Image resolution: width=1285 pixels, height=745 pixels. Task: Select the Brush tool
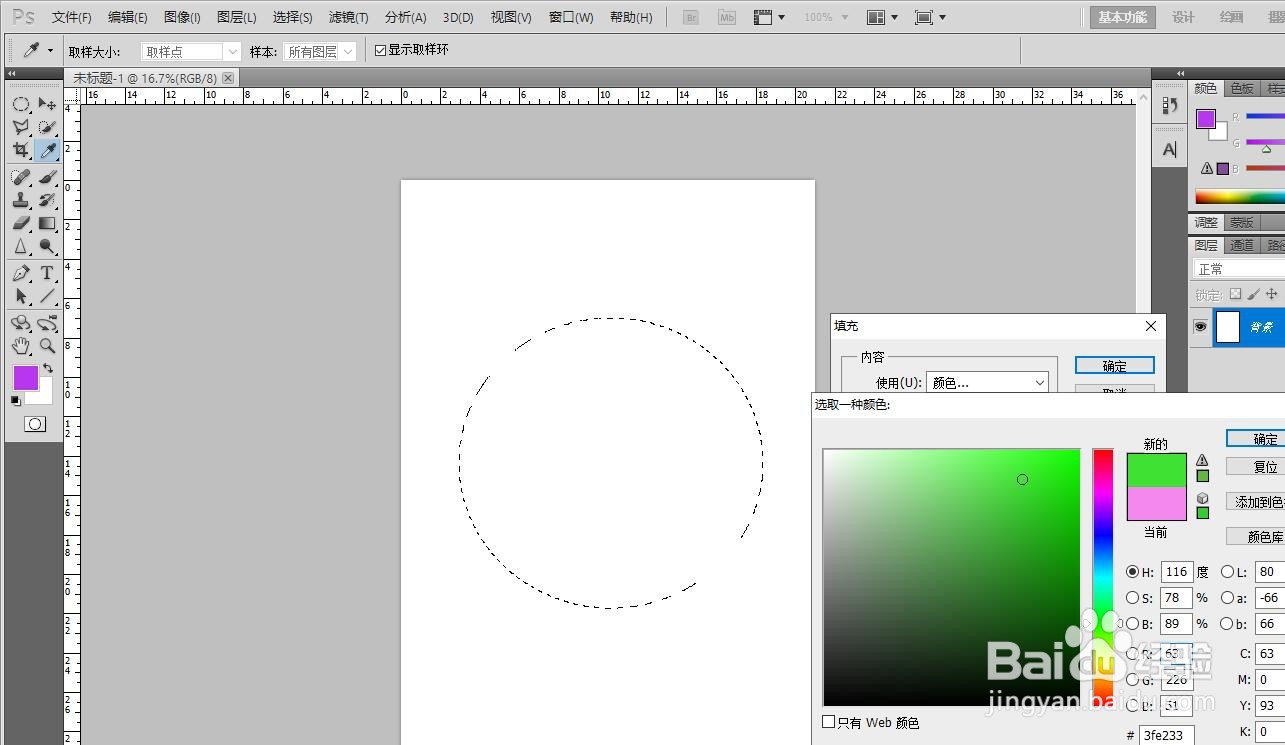[47, 177]
